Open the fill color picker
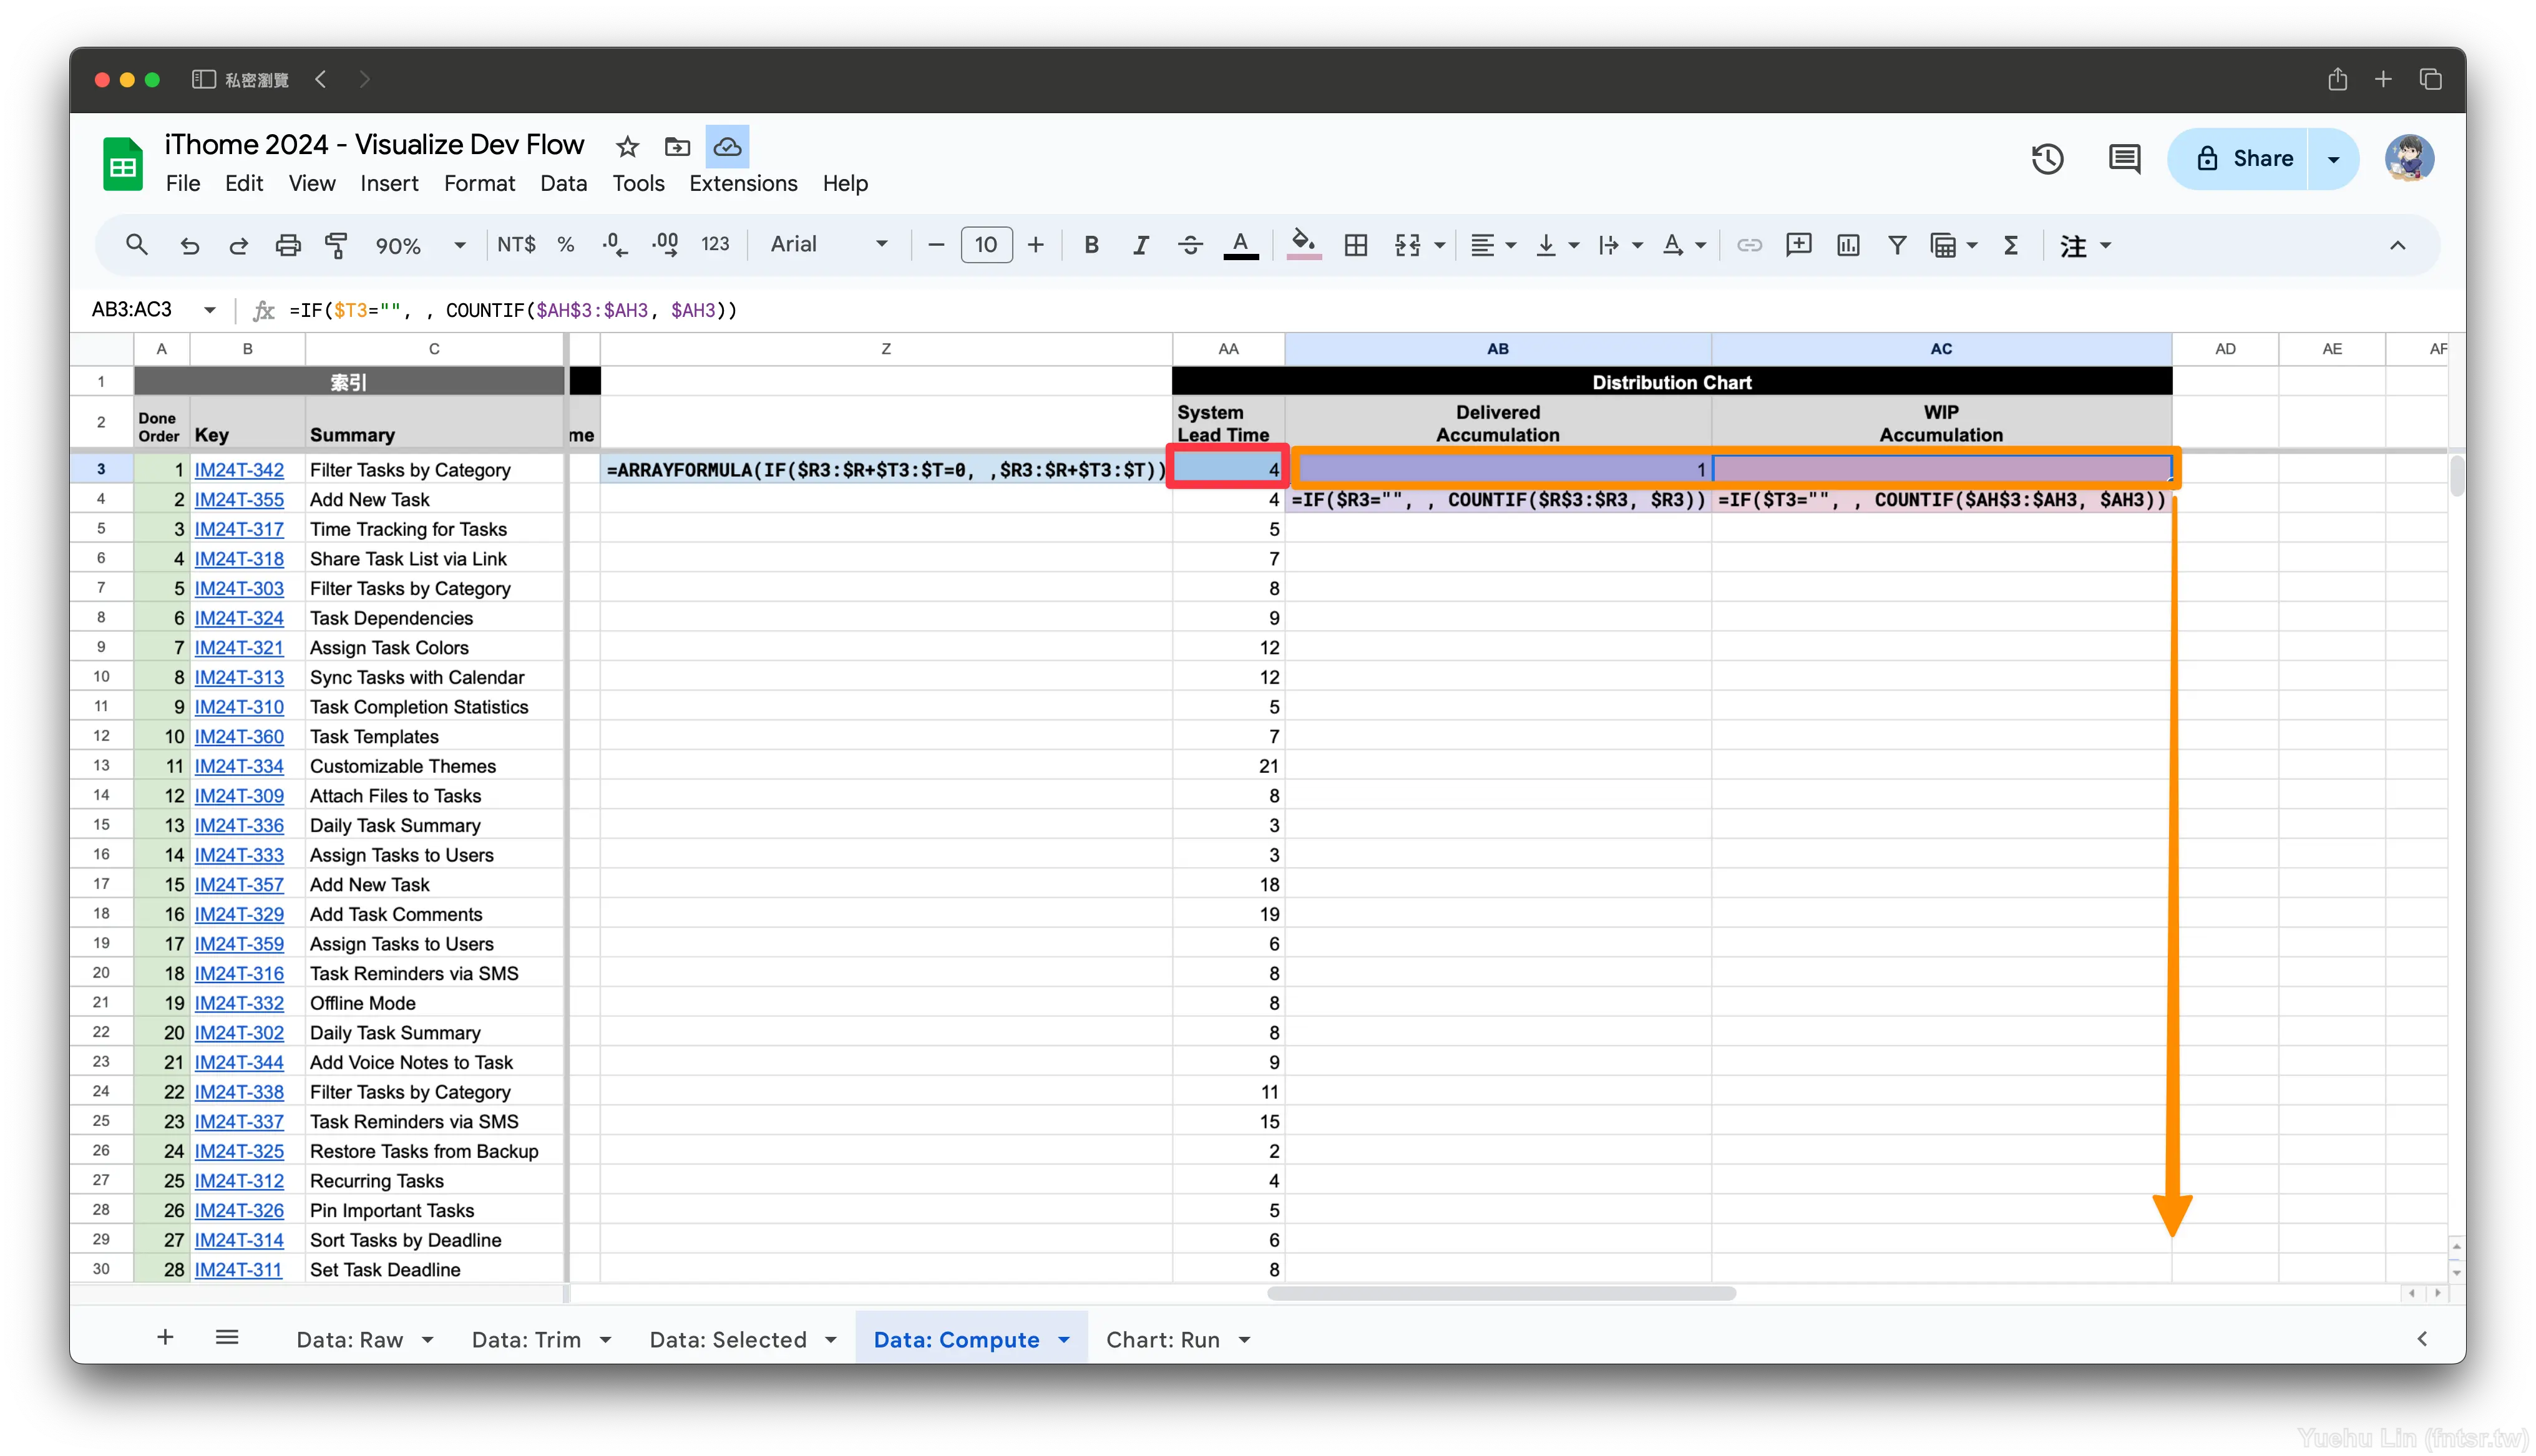 tap(1303, 245)
